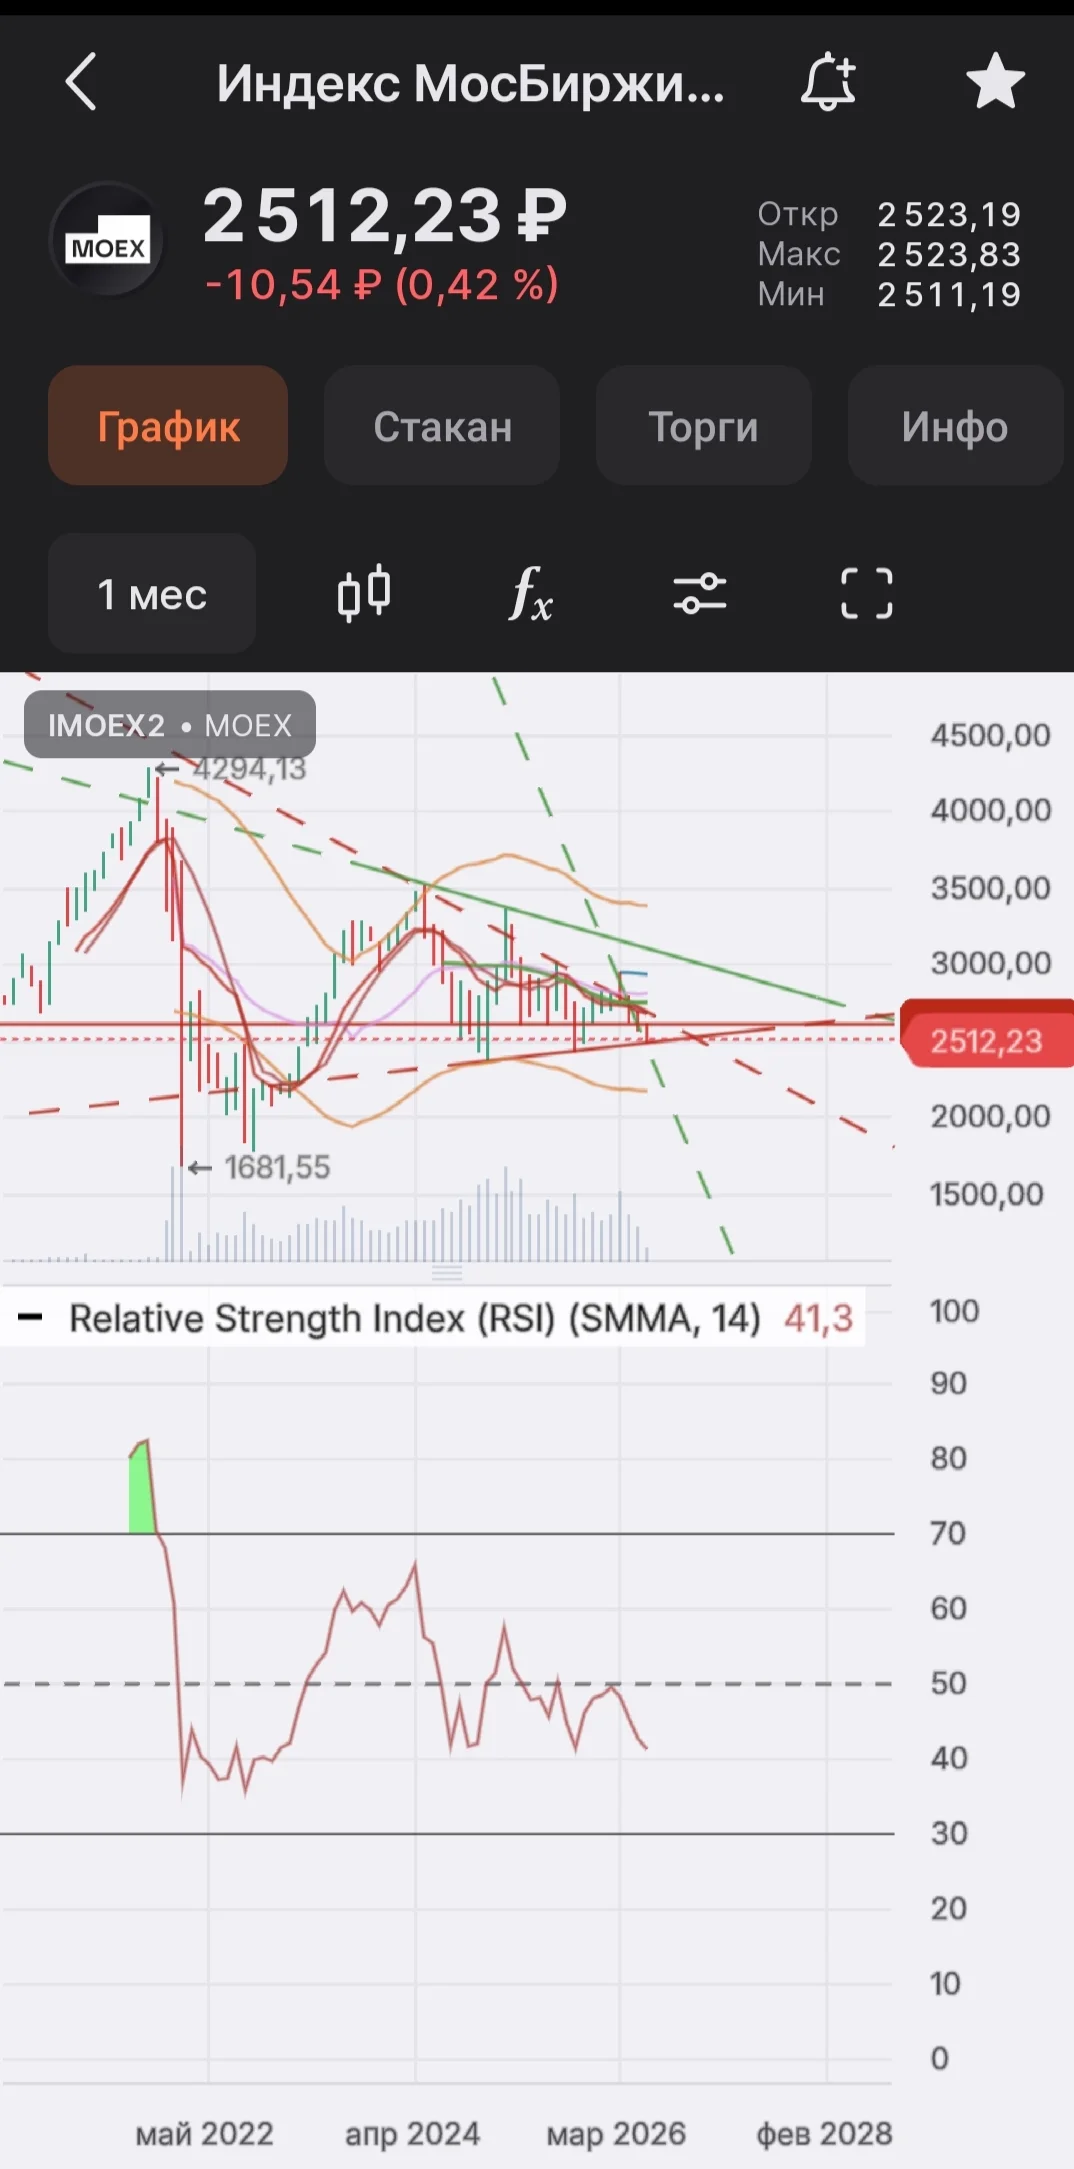1074x2169 pixels.
Task: Tap апр 2024 on time axis
Action: (x=412, y=2133)
